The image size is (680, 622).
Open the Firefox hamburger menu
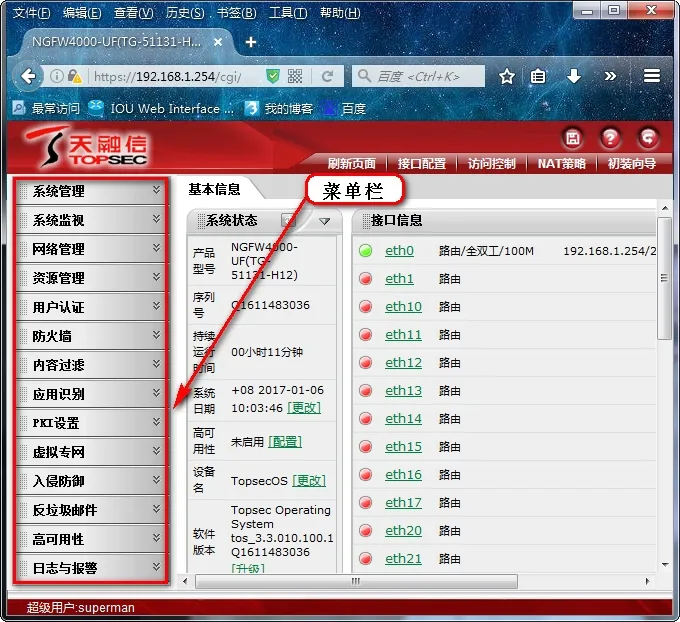click(x=651, y=76)
